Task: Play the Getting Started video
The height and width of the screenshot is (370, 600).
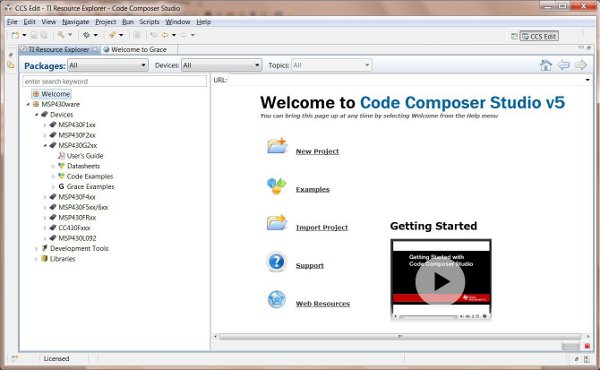Action: [x=440, y=282]
